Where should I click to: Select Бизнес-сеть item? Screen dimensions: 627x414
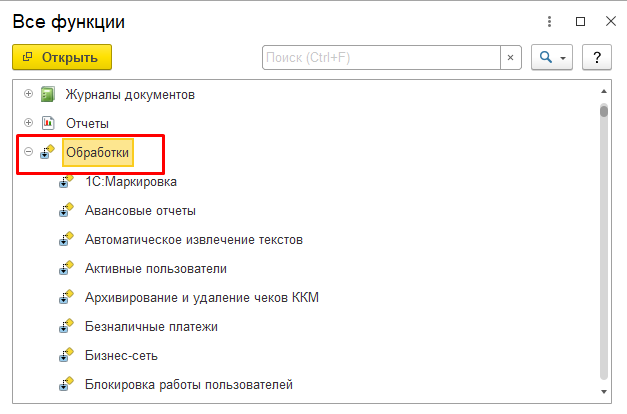coord(122,356)
